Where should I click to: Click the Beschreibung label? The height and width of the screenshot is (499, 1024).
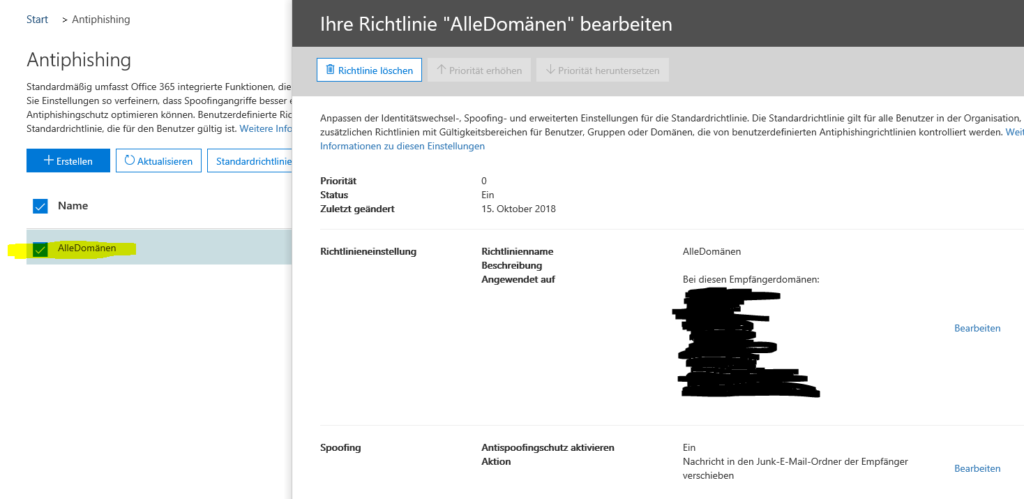(x=513, y=266)
